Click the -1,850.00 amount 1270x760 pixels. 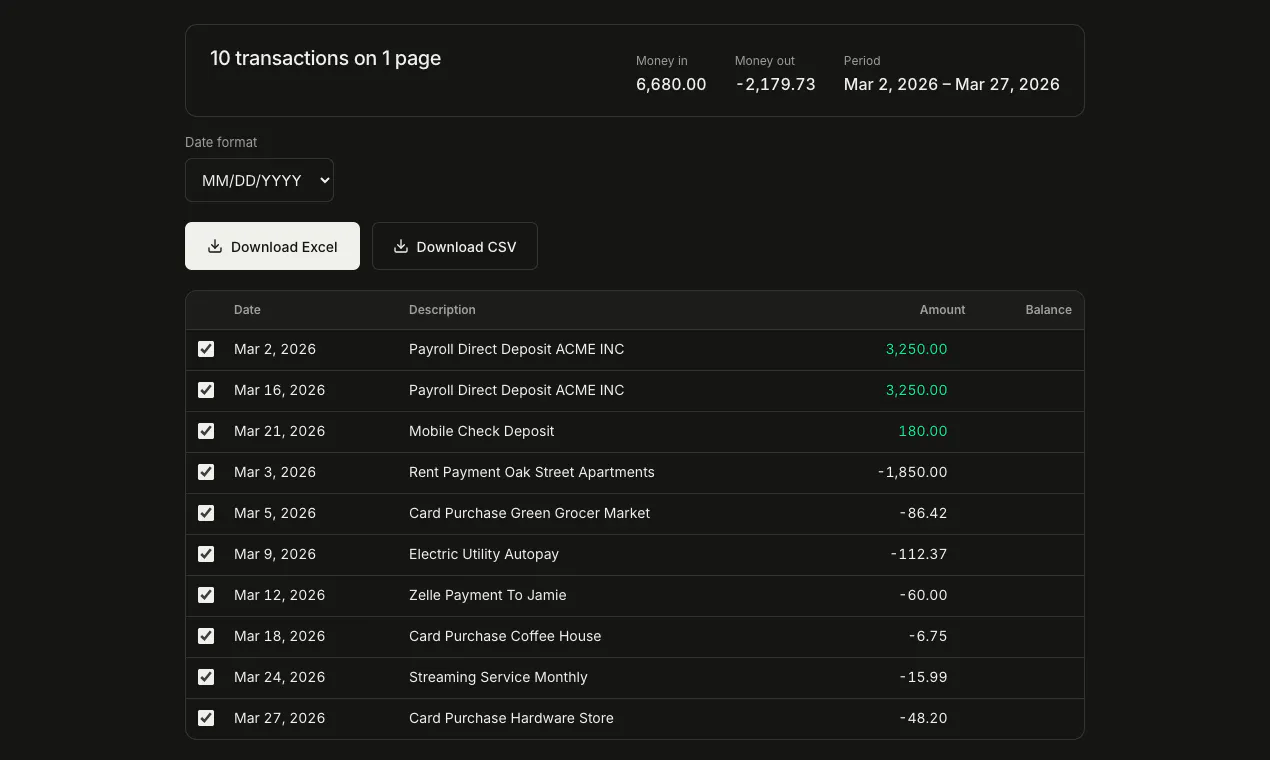[912, 472]
